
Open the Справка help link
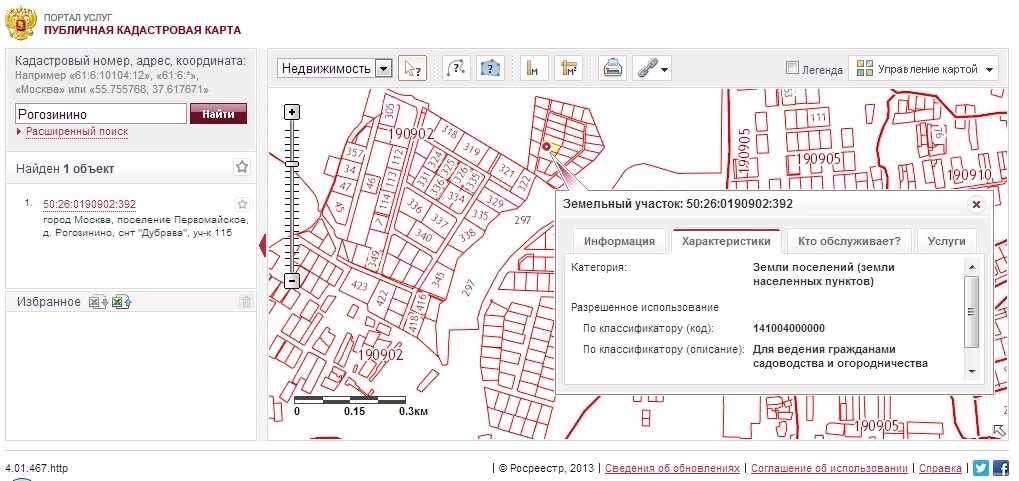[940, 468]
